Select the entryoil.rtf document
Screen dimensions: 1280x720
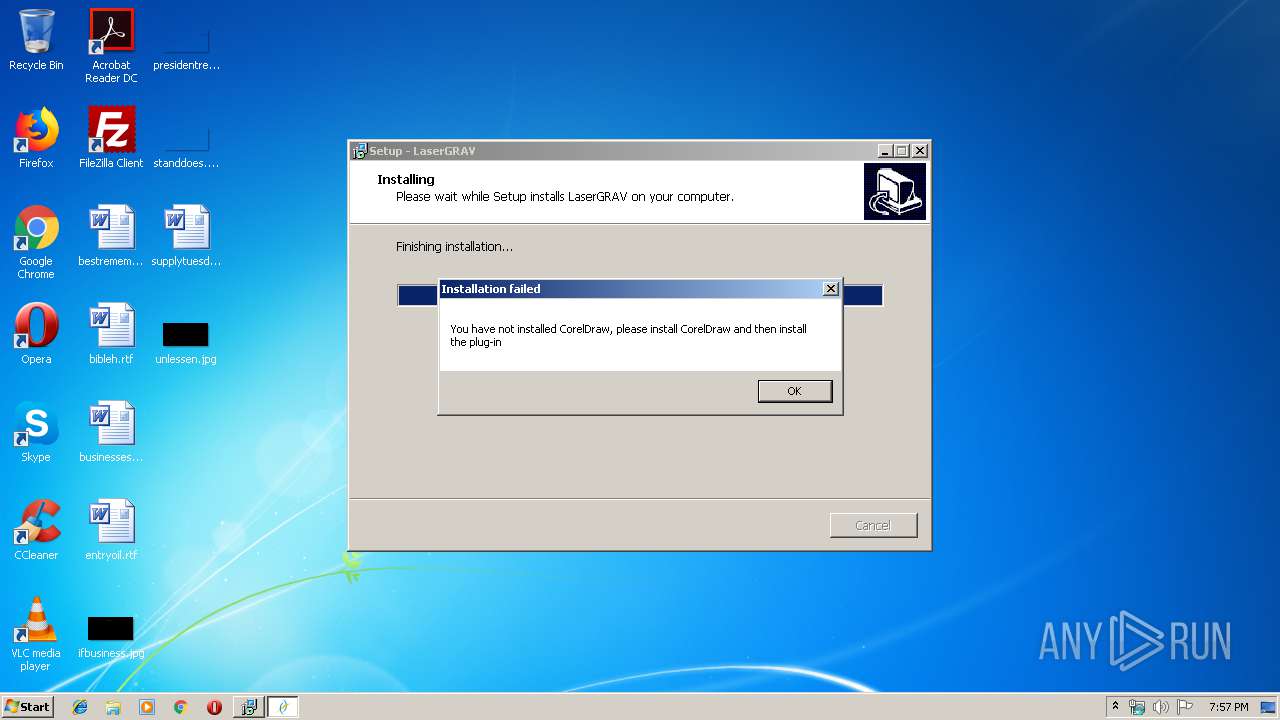111,531
